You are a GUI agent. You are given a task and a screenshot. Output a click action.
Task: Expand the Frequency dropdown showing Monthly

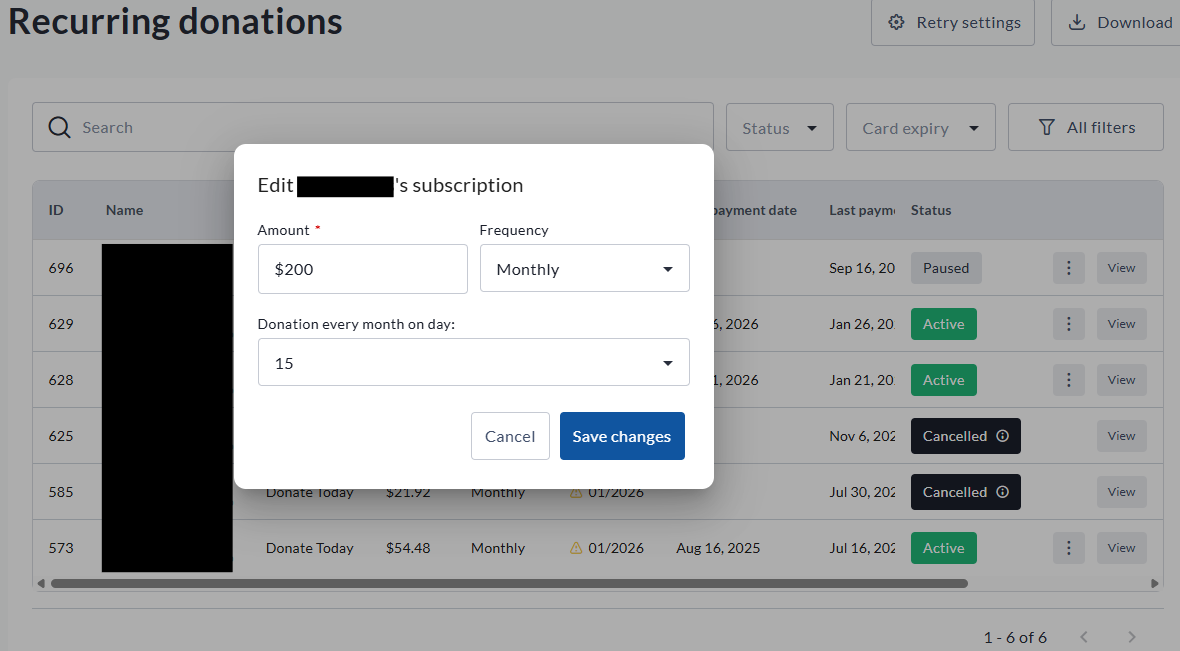584,269
